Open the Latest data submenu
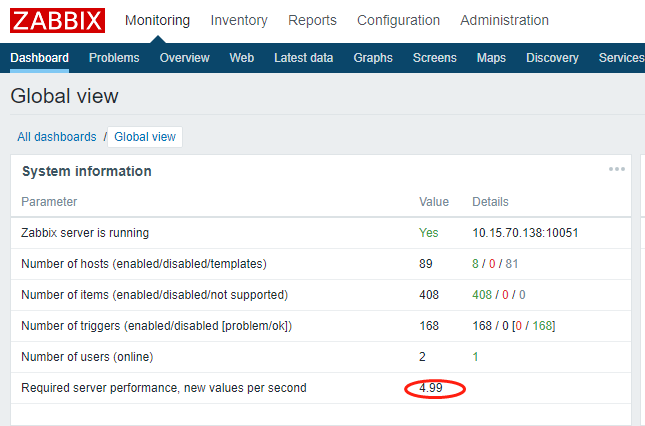 coord(304,58)
